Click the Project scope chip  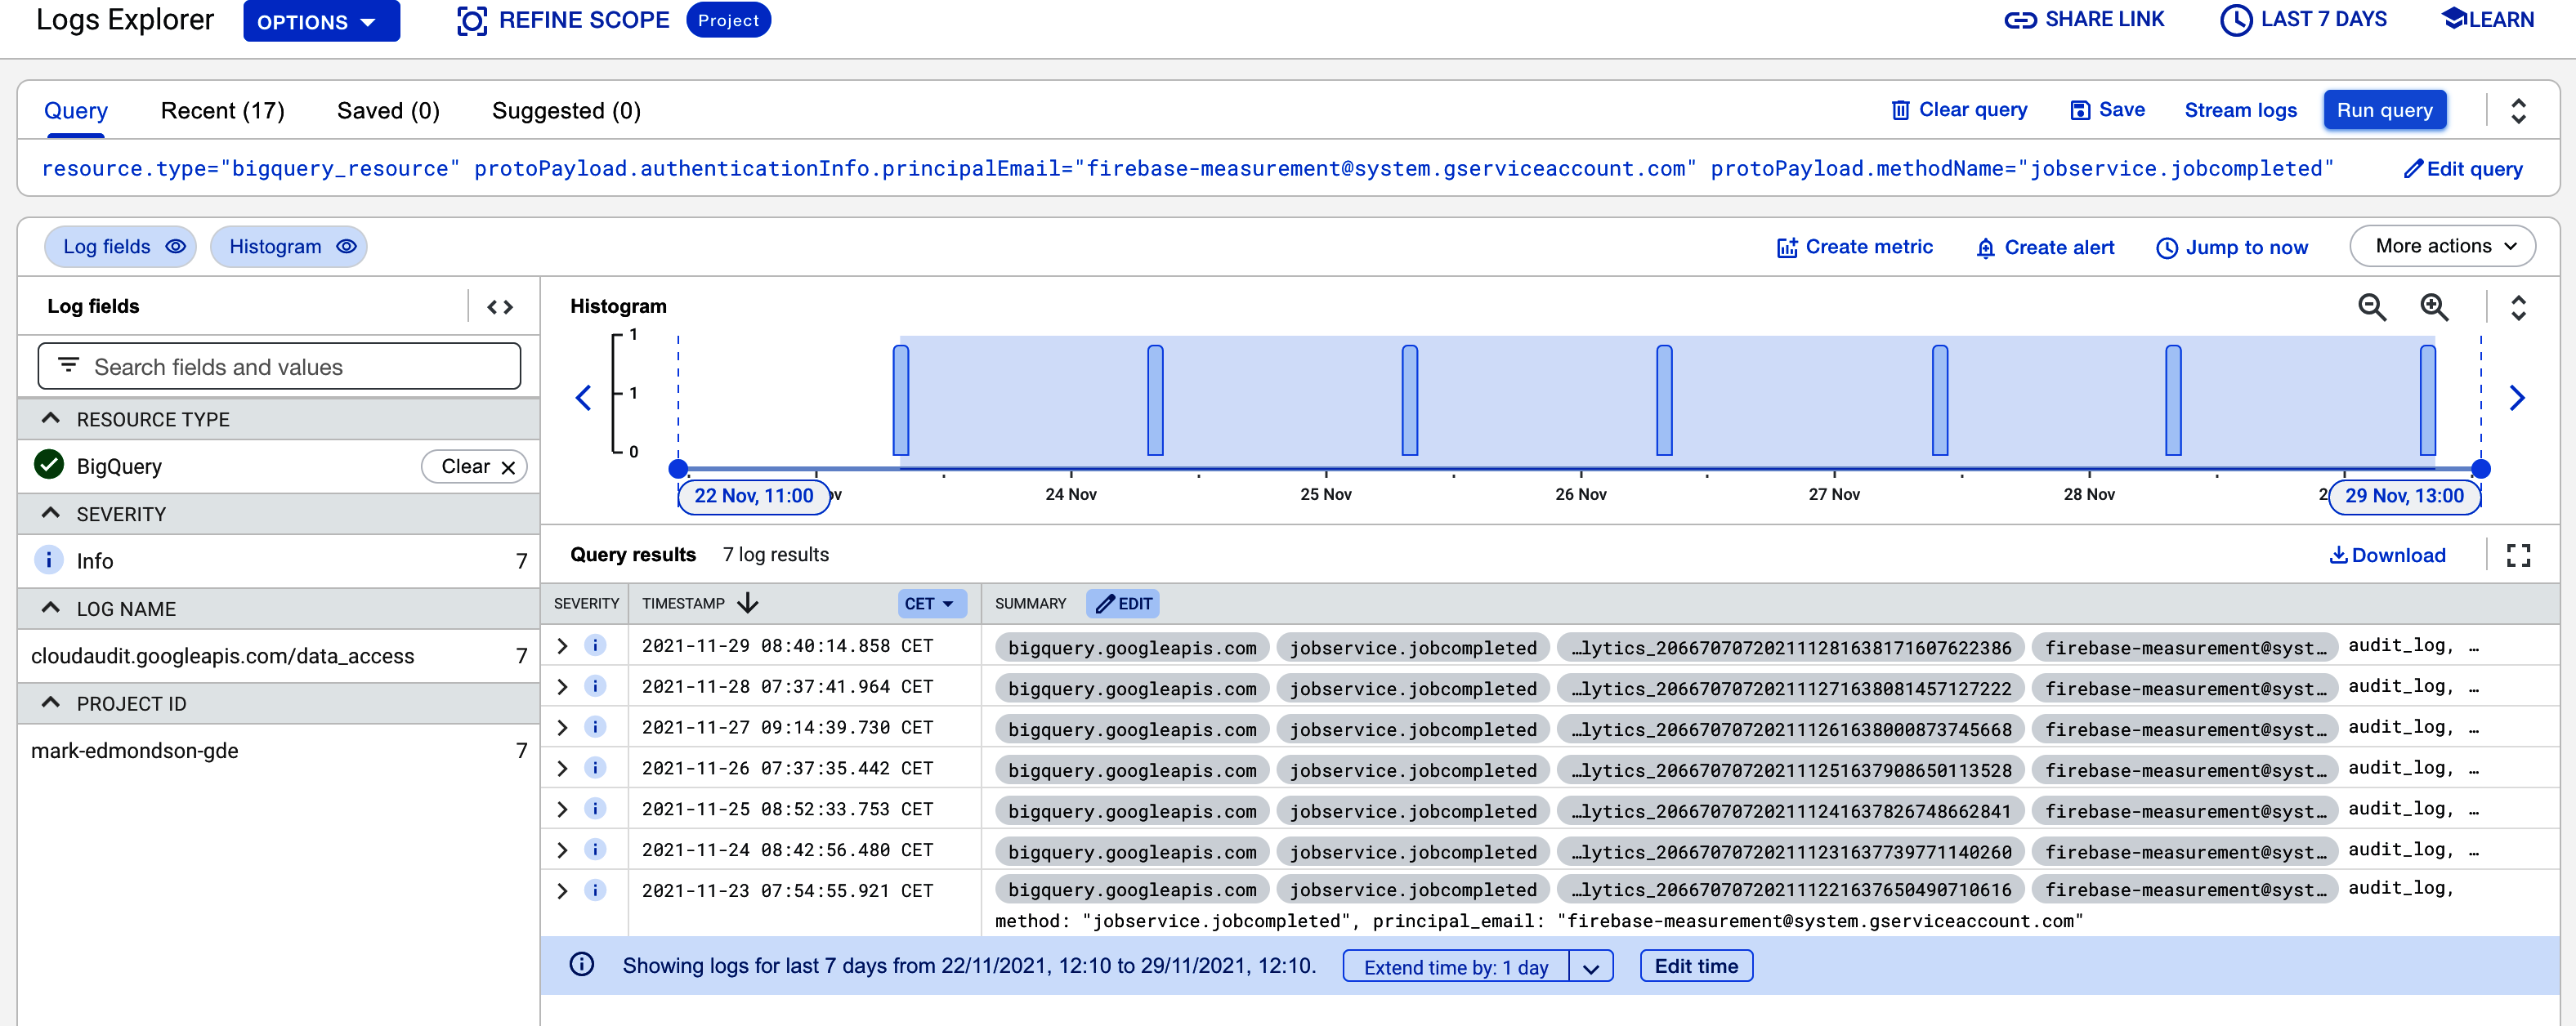pos(728,20)
